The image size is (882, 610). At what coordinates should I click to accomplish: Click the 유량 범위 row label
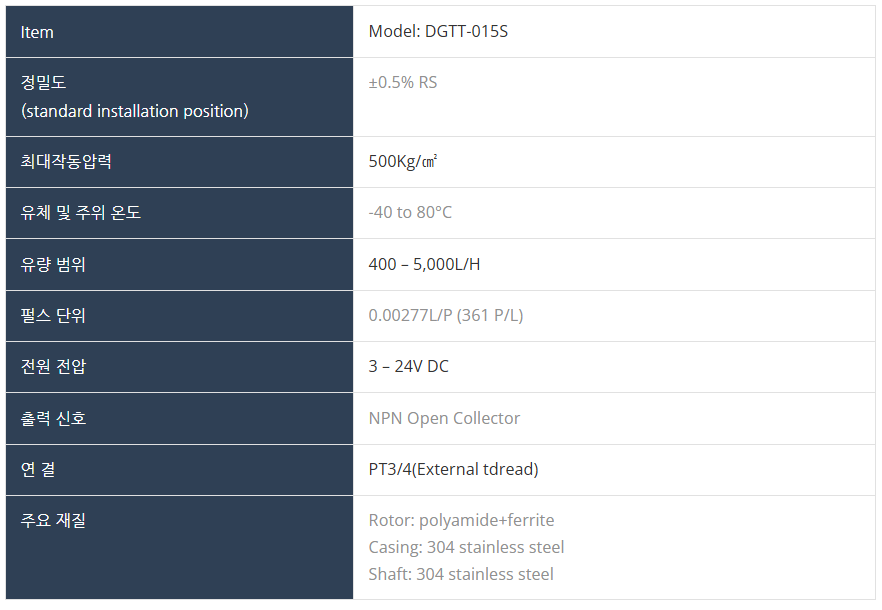(x=53, y=265)
